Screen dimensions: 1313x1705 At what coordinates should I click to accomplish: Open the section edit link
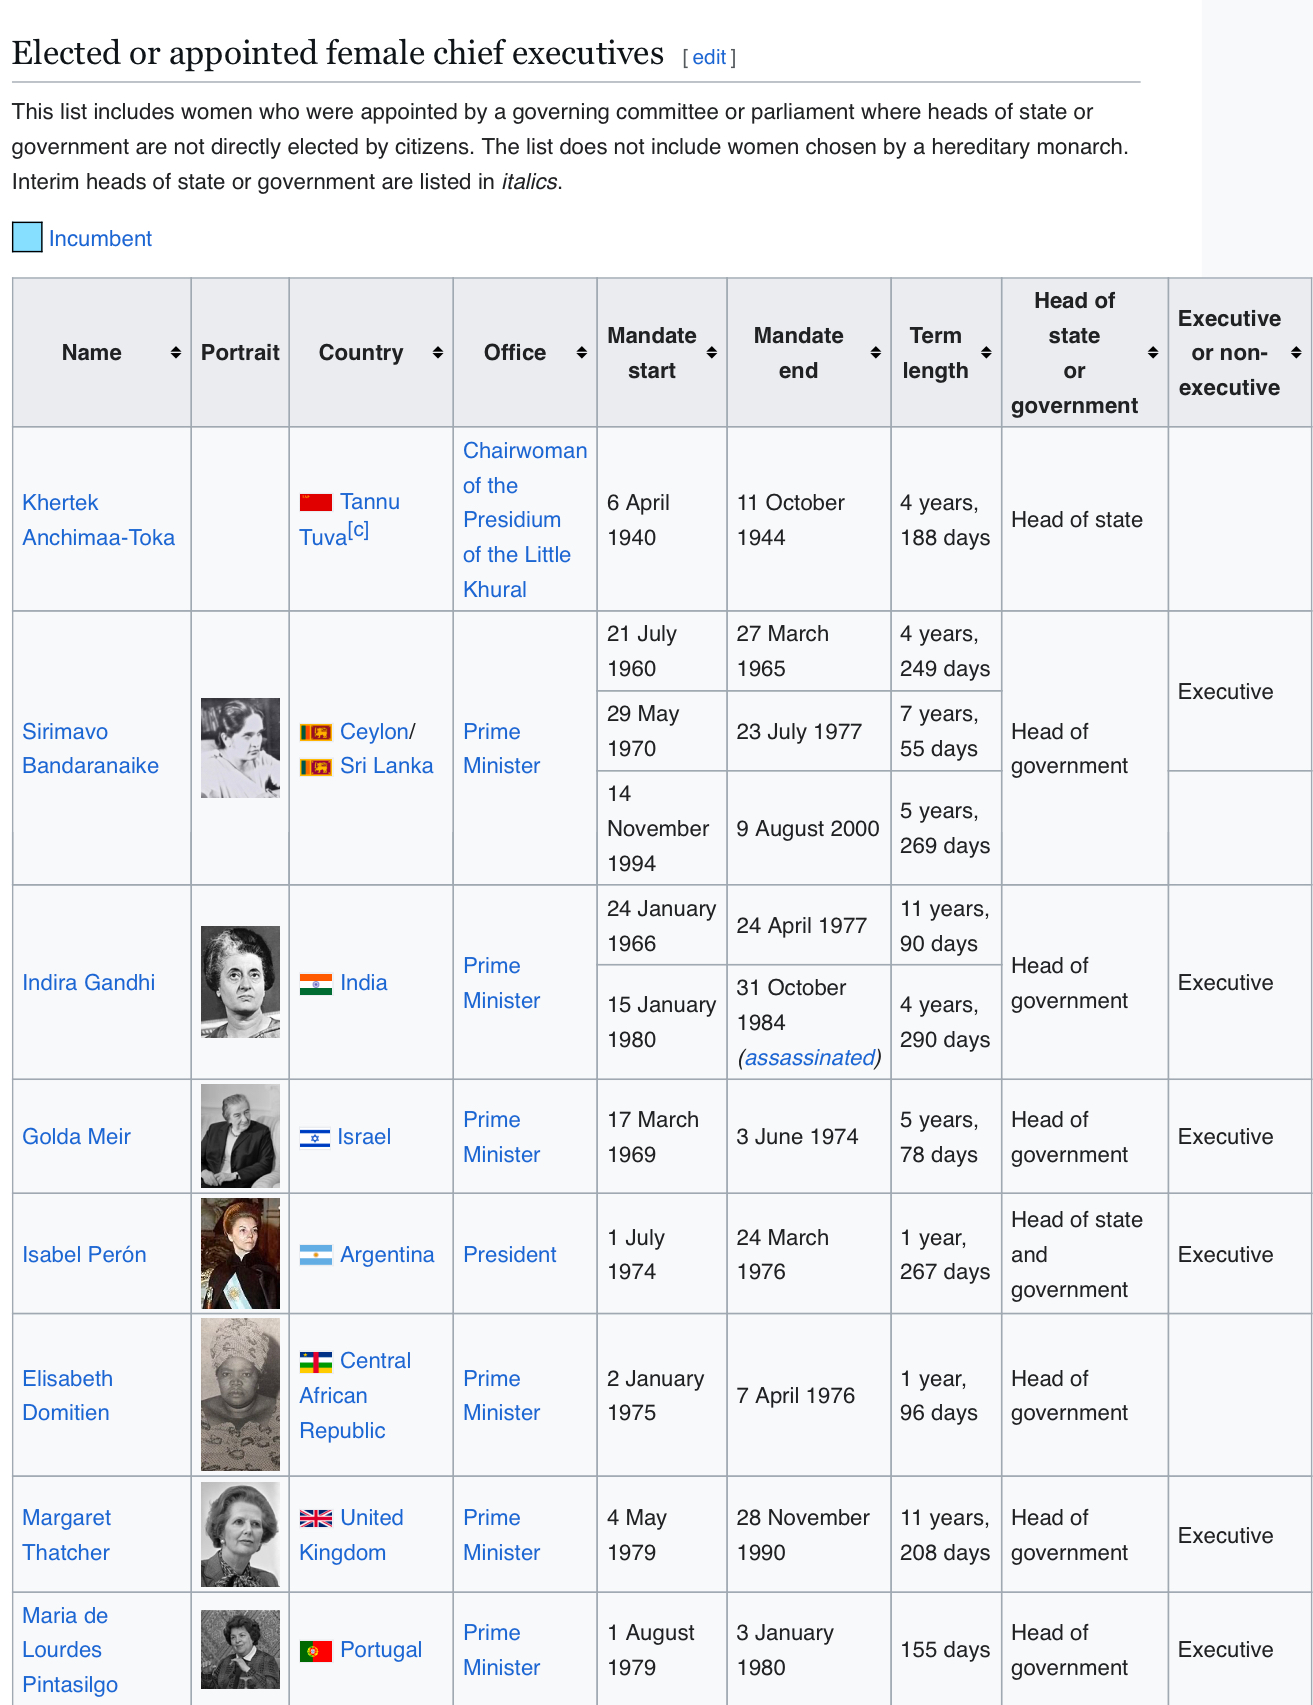point(709,57)
